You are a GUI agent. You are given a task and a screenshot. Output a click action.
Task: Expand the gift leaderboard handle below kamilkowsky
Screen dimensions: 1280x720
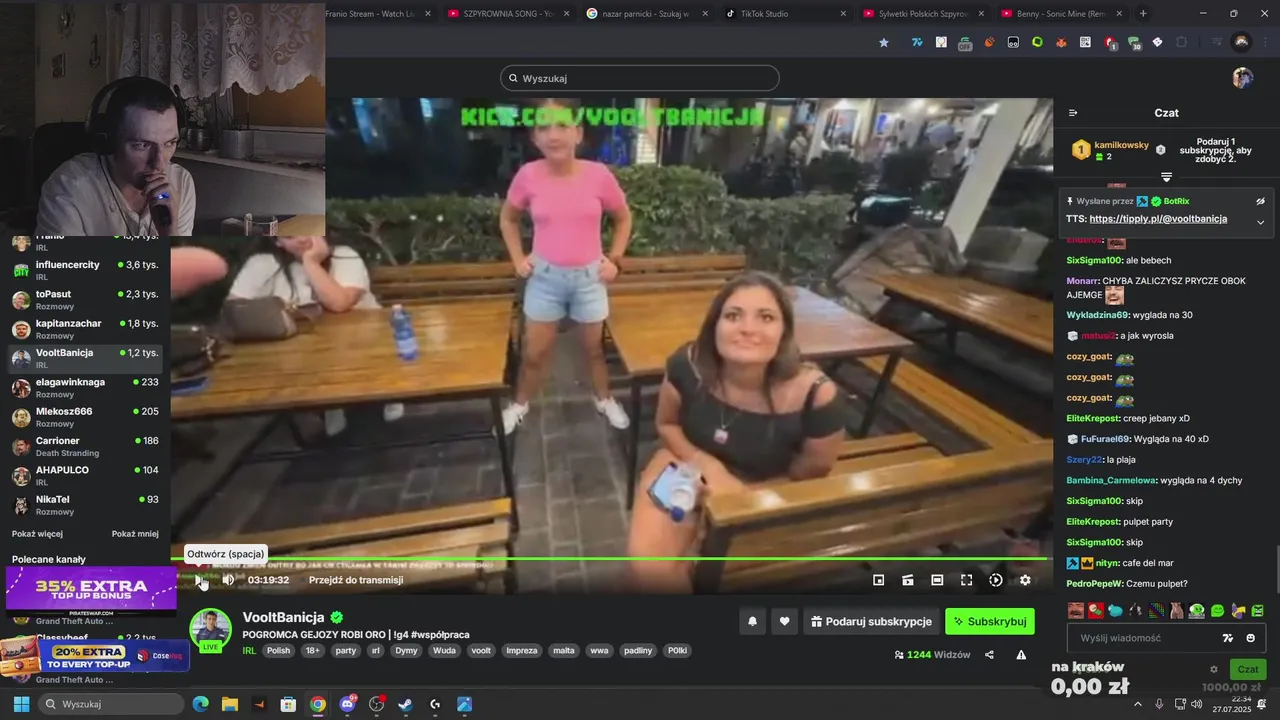point(1166,177)
